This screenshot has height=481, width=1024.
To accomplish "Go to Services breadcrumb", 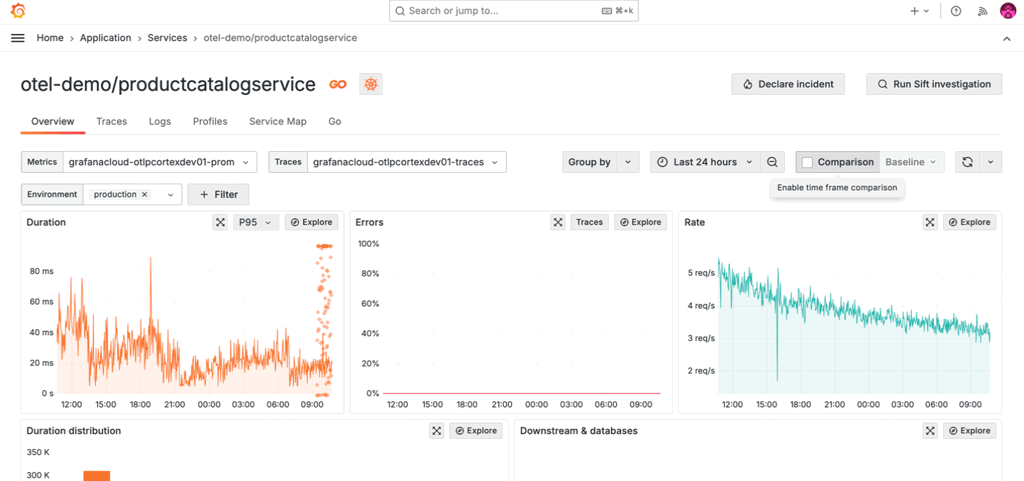I will tap(167, 38).
